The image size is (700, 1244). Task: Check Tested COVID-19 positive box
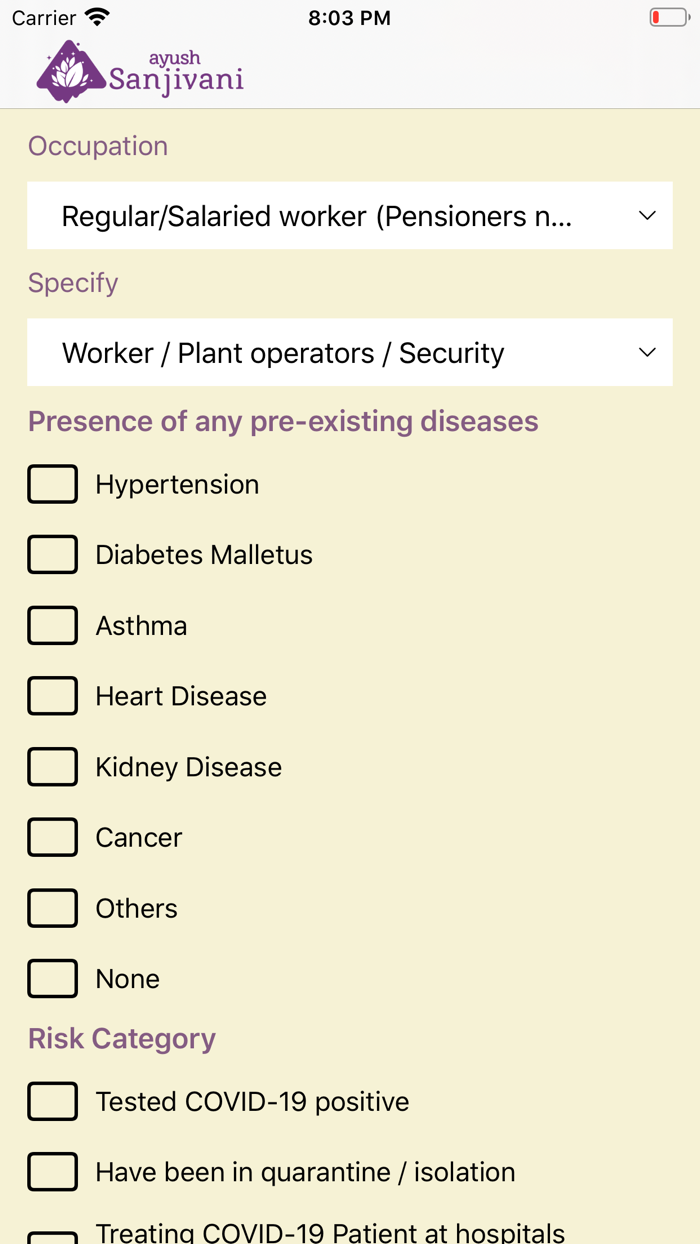(53, 1101)
